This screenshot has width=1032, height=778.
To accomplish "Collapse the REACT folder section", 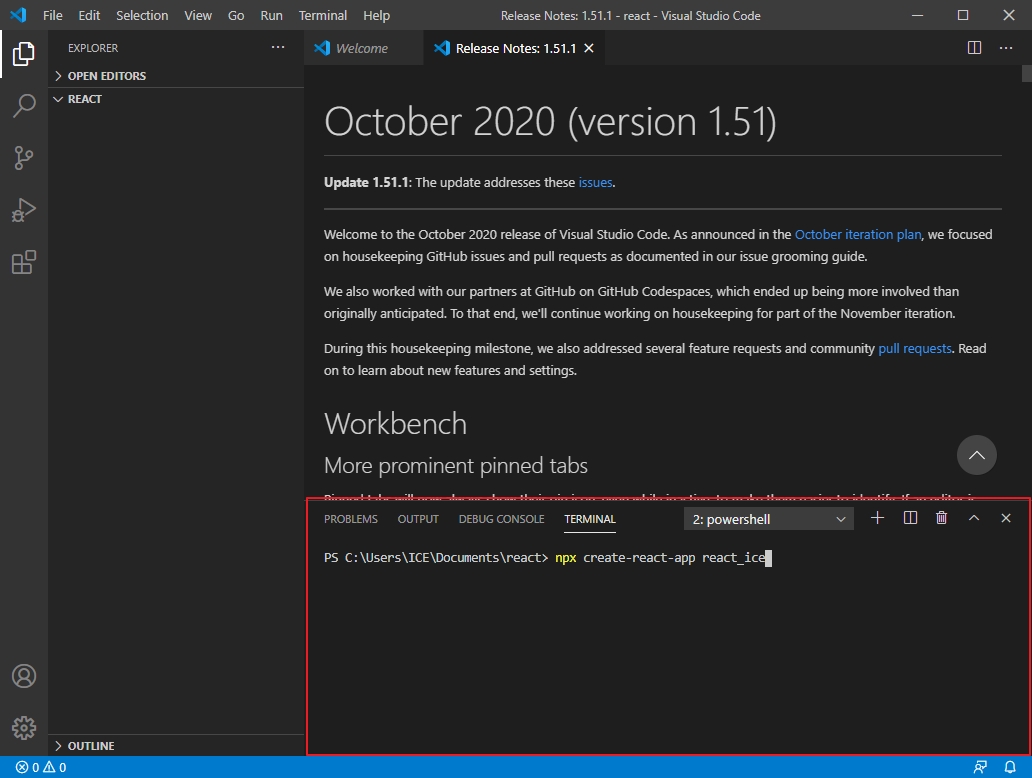I will (x=176, y=99).
